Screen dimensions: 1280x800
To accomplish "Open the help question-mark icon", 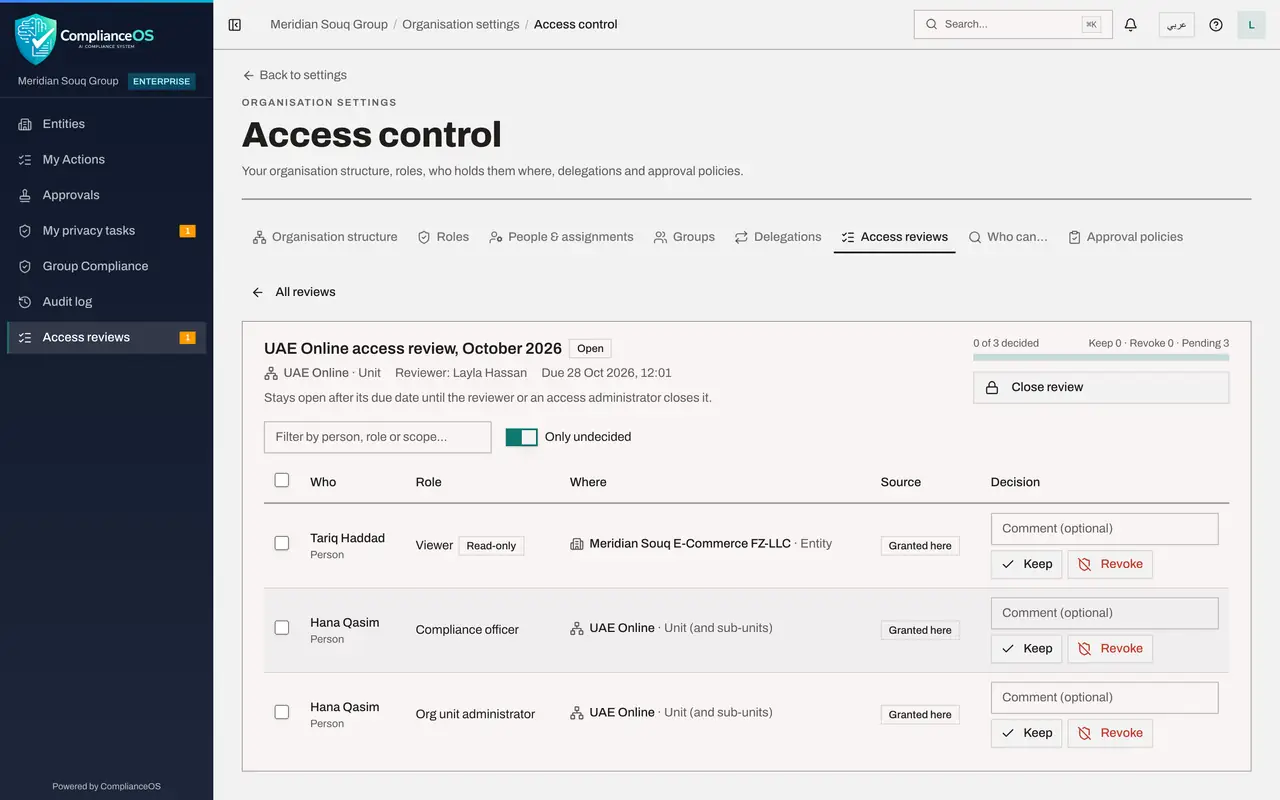I will [1216, 25].
